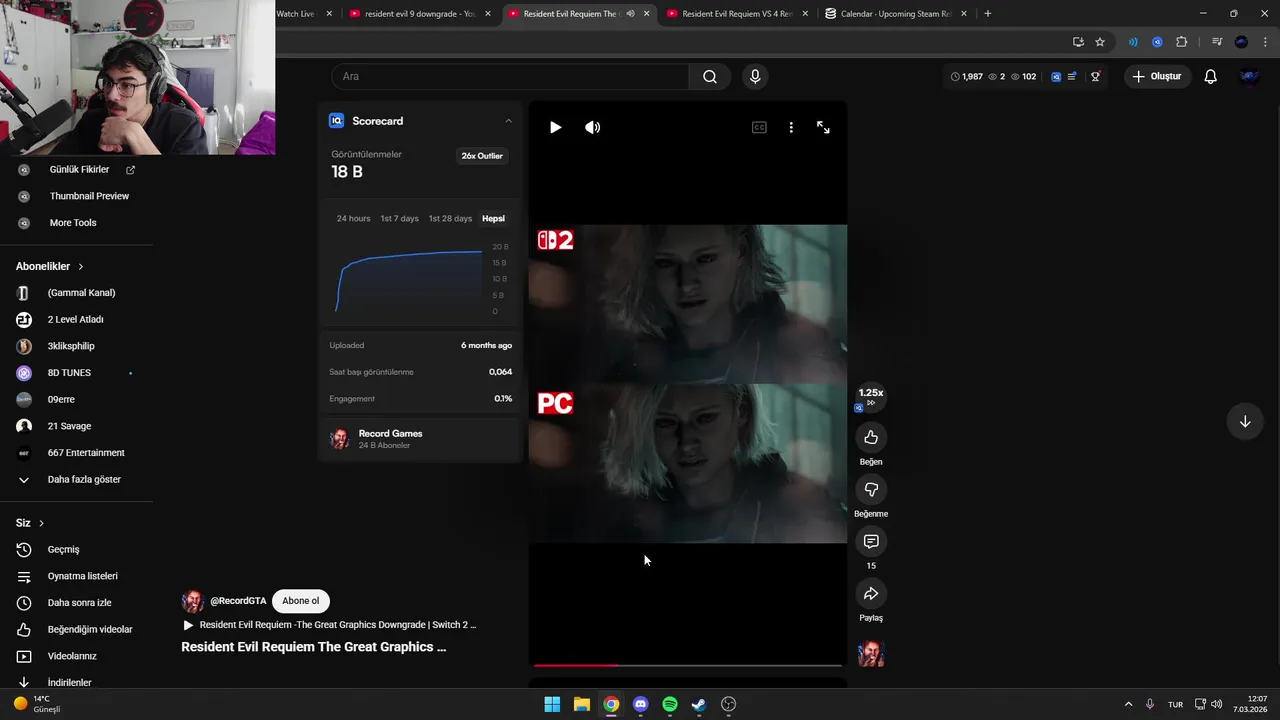Enter fullscreen mode for the video
This screenshot has height=720, width=1280.
[x=823, y=127]
